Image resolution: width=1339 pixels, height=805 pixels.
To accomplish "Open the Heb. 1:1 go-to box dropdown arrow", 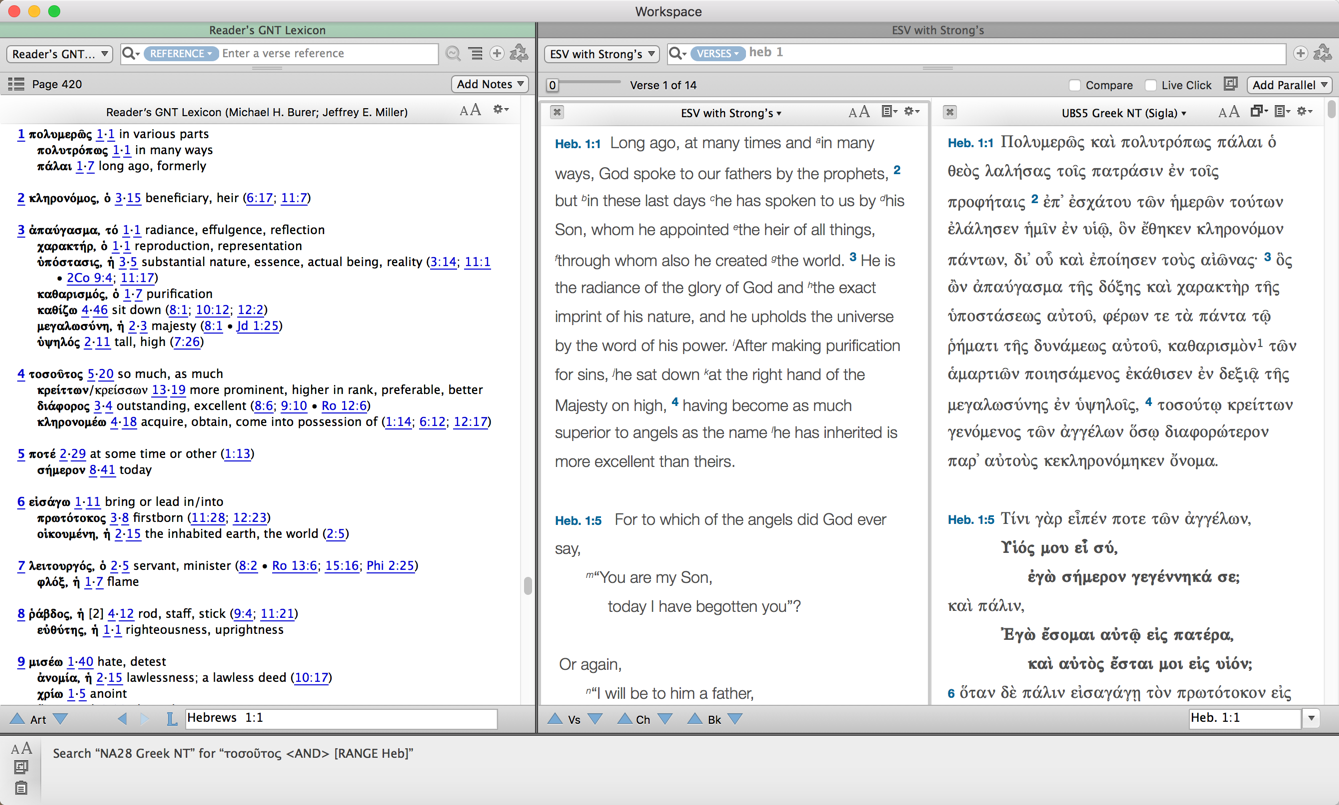I will pyautogui.click(x=1311, y=718).
